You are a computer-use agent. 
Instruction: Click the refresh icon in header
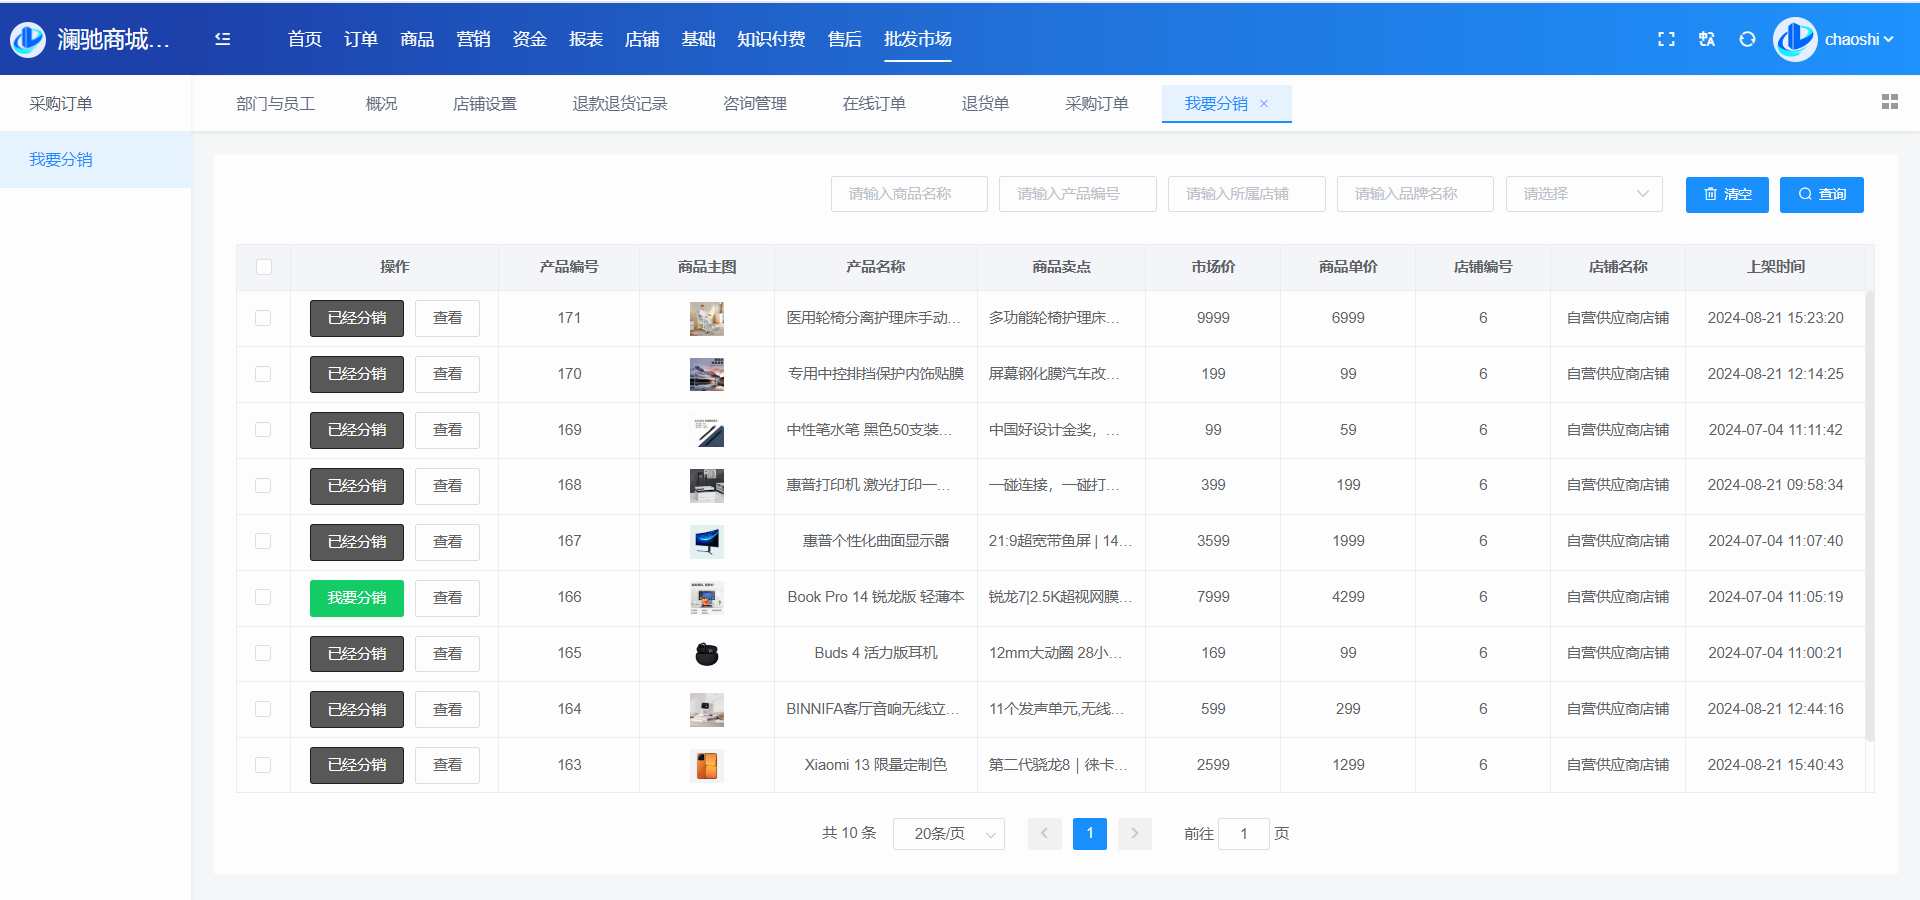(x=1747, y=39)
